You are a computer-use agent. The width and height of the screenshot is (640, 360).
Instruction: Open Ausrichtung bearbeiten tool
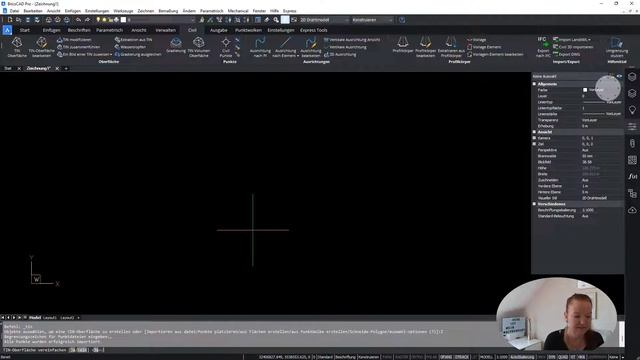[311, 47]
